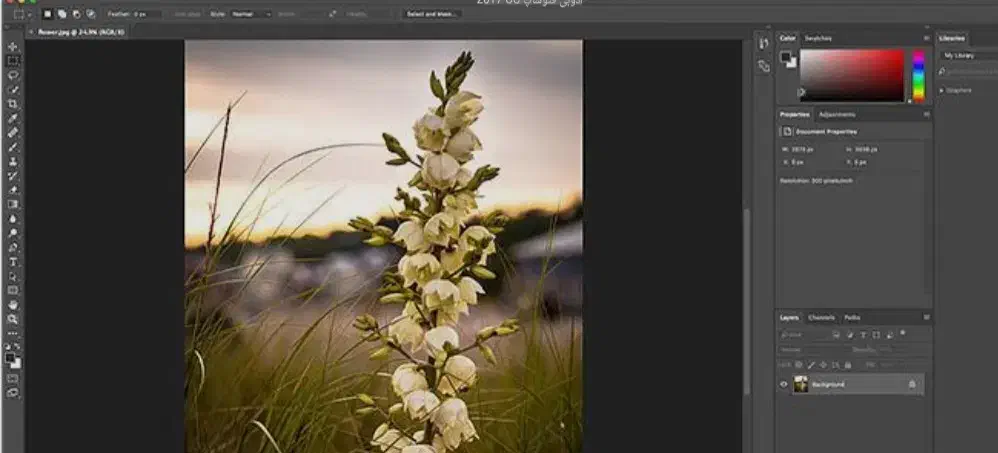The height and width of the screenshot is (453, 998).
Task: Select the Zoom tool
Action: [x=13, y=319]
